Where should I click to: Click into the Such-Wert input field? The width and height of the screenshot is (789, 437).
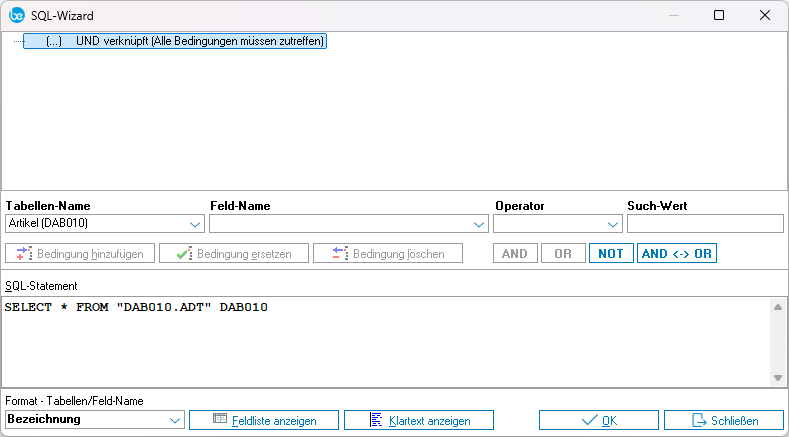[704, 224]
